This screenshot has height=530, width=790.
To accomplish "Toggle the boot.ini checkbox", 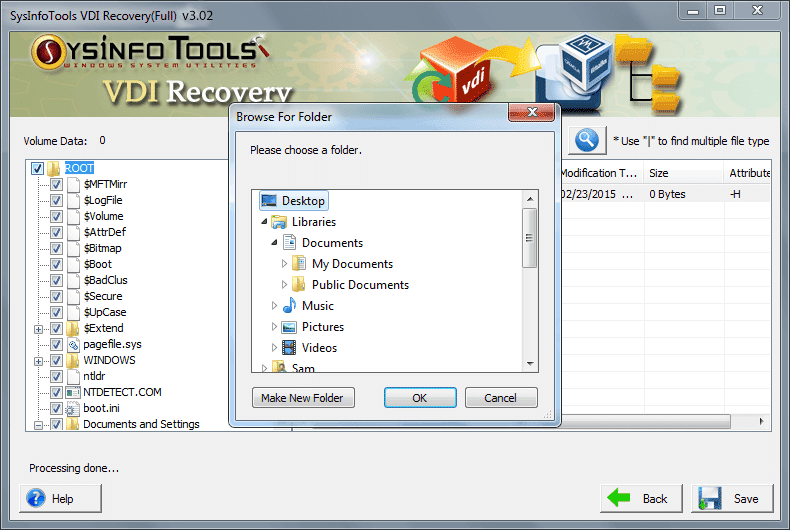I will coord(56,409).
